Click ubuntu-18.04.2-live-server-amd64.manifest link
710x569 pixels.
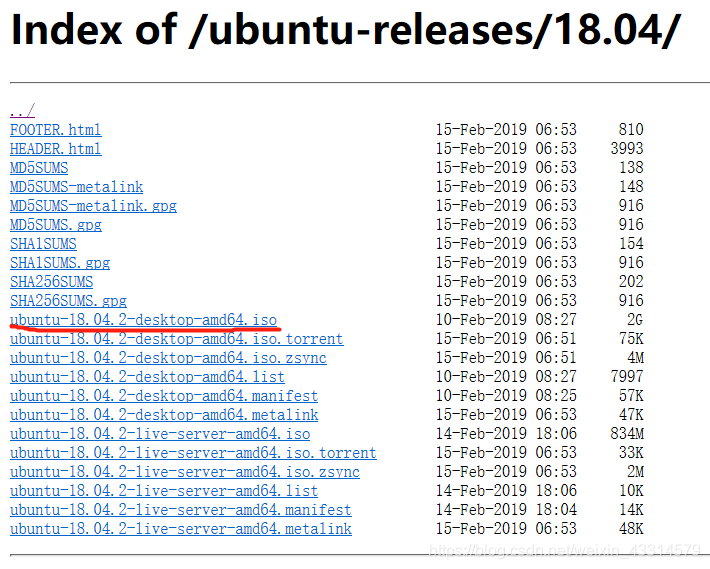coord(181,510)
